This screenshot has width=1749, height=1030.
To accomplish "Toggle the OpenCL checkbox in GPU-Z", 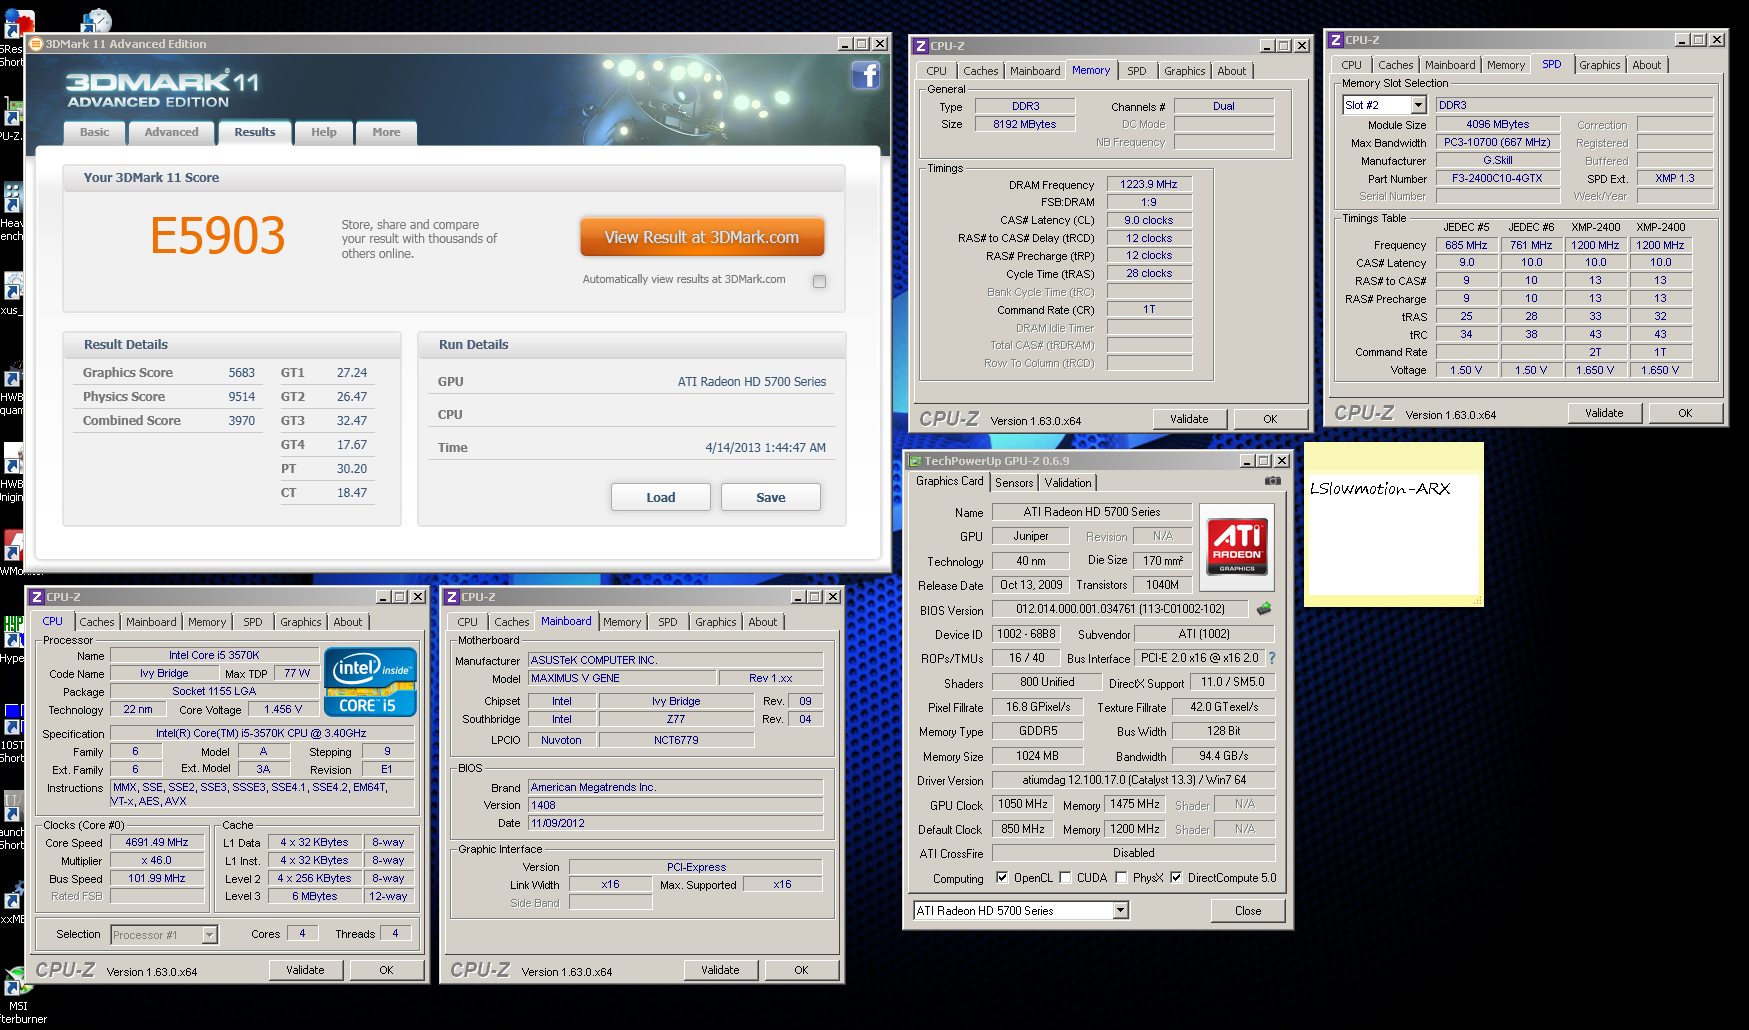I will pyautogui.click(x=1002, y=878).
